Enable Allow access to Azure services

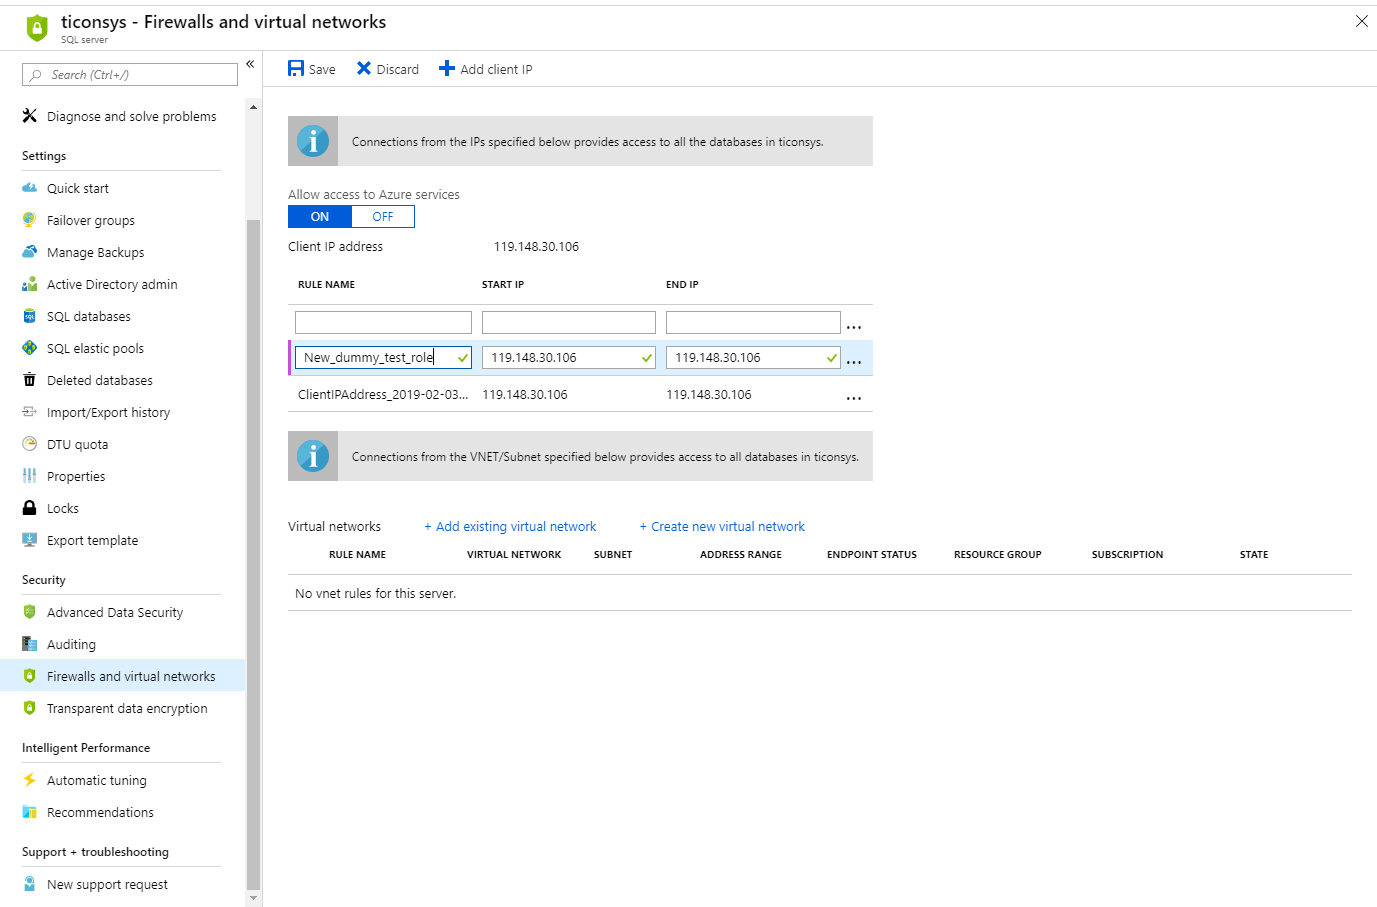coord(319,216)
